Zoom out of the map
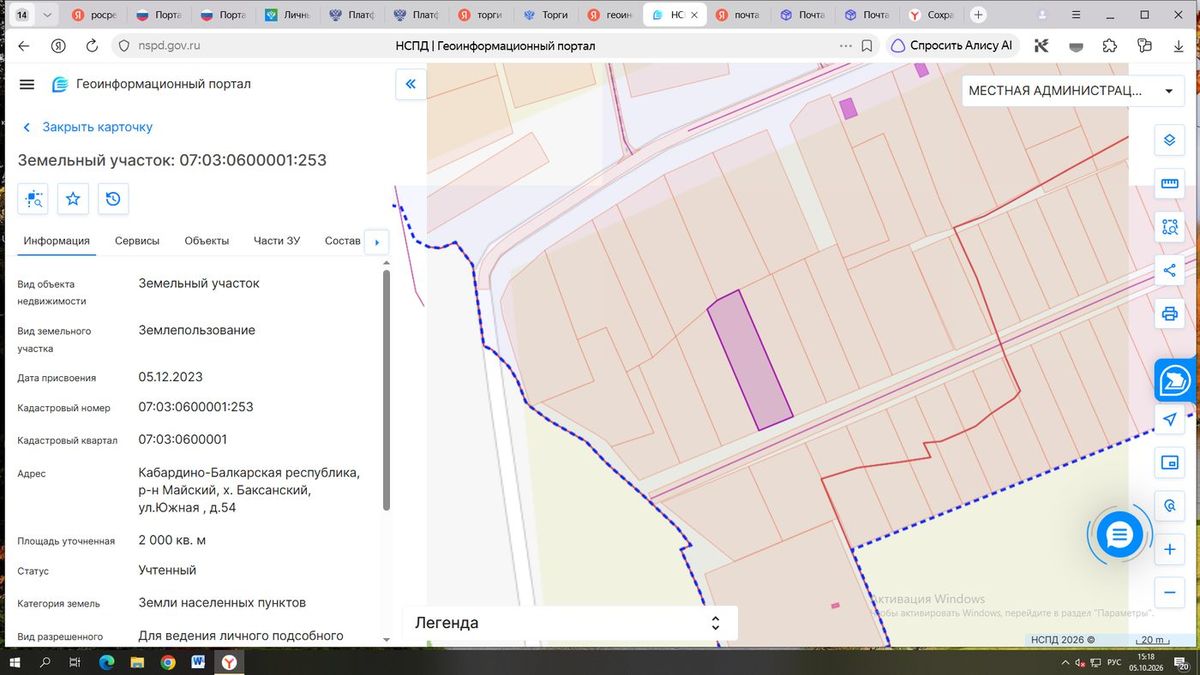This screenshot has height=675, width=1200. (1169, 593)
